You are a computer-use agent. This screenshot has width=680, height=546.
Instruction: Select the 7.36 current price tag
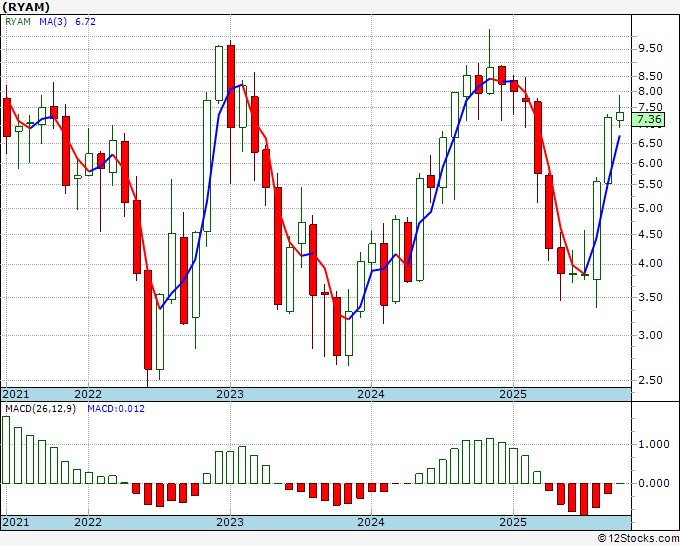[648, 119]
